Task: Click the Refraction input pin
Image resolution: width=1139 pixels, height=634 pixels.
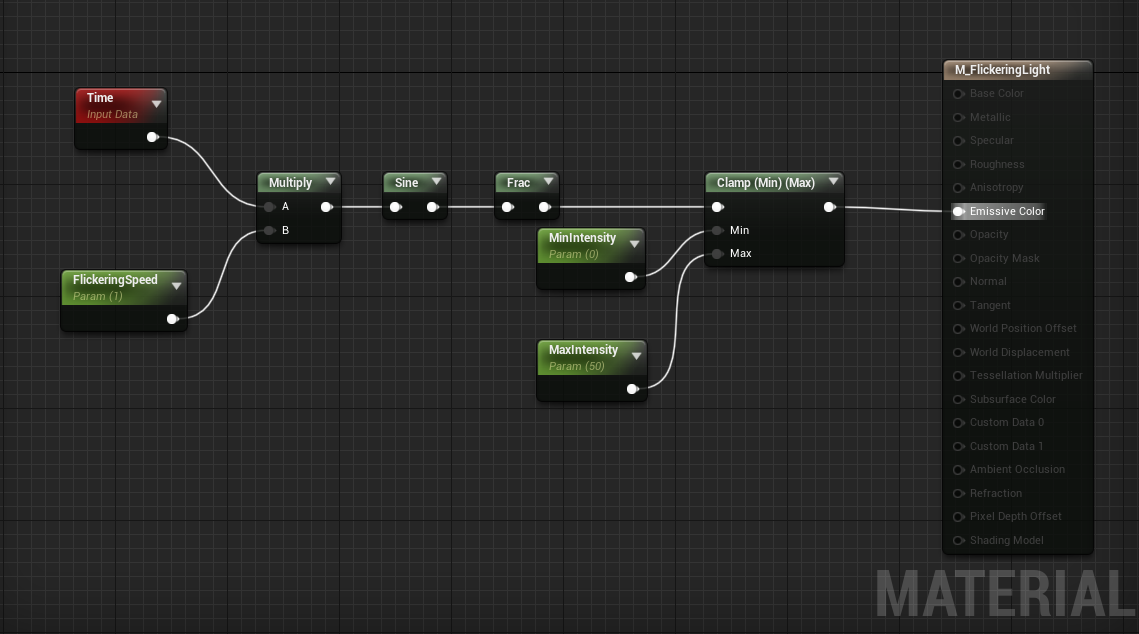Action: pyautogui.click(x=959, y=493)
